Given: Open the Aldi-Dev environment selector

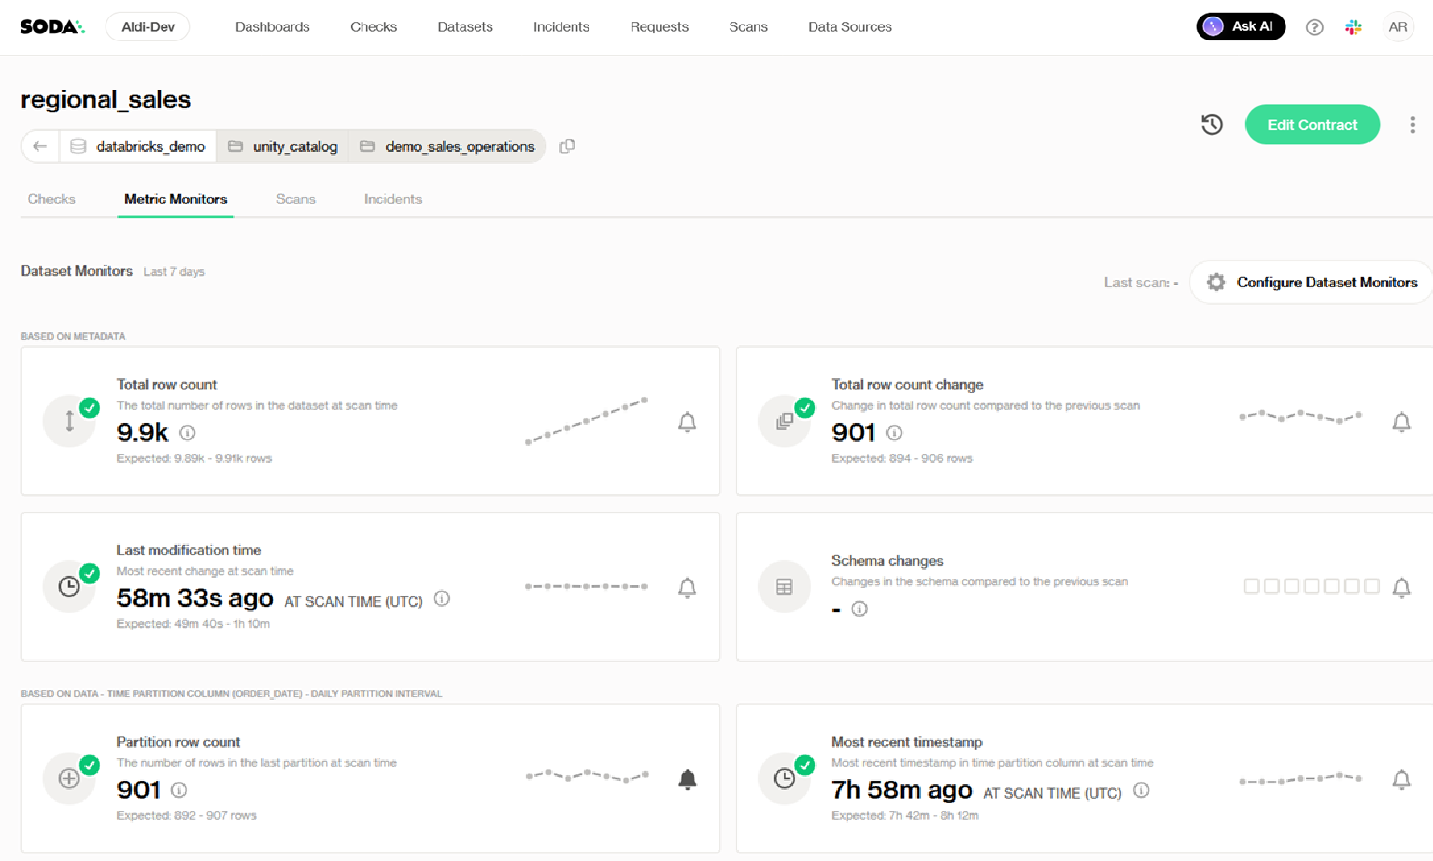Looking at the screenshot, I should 148,27.
